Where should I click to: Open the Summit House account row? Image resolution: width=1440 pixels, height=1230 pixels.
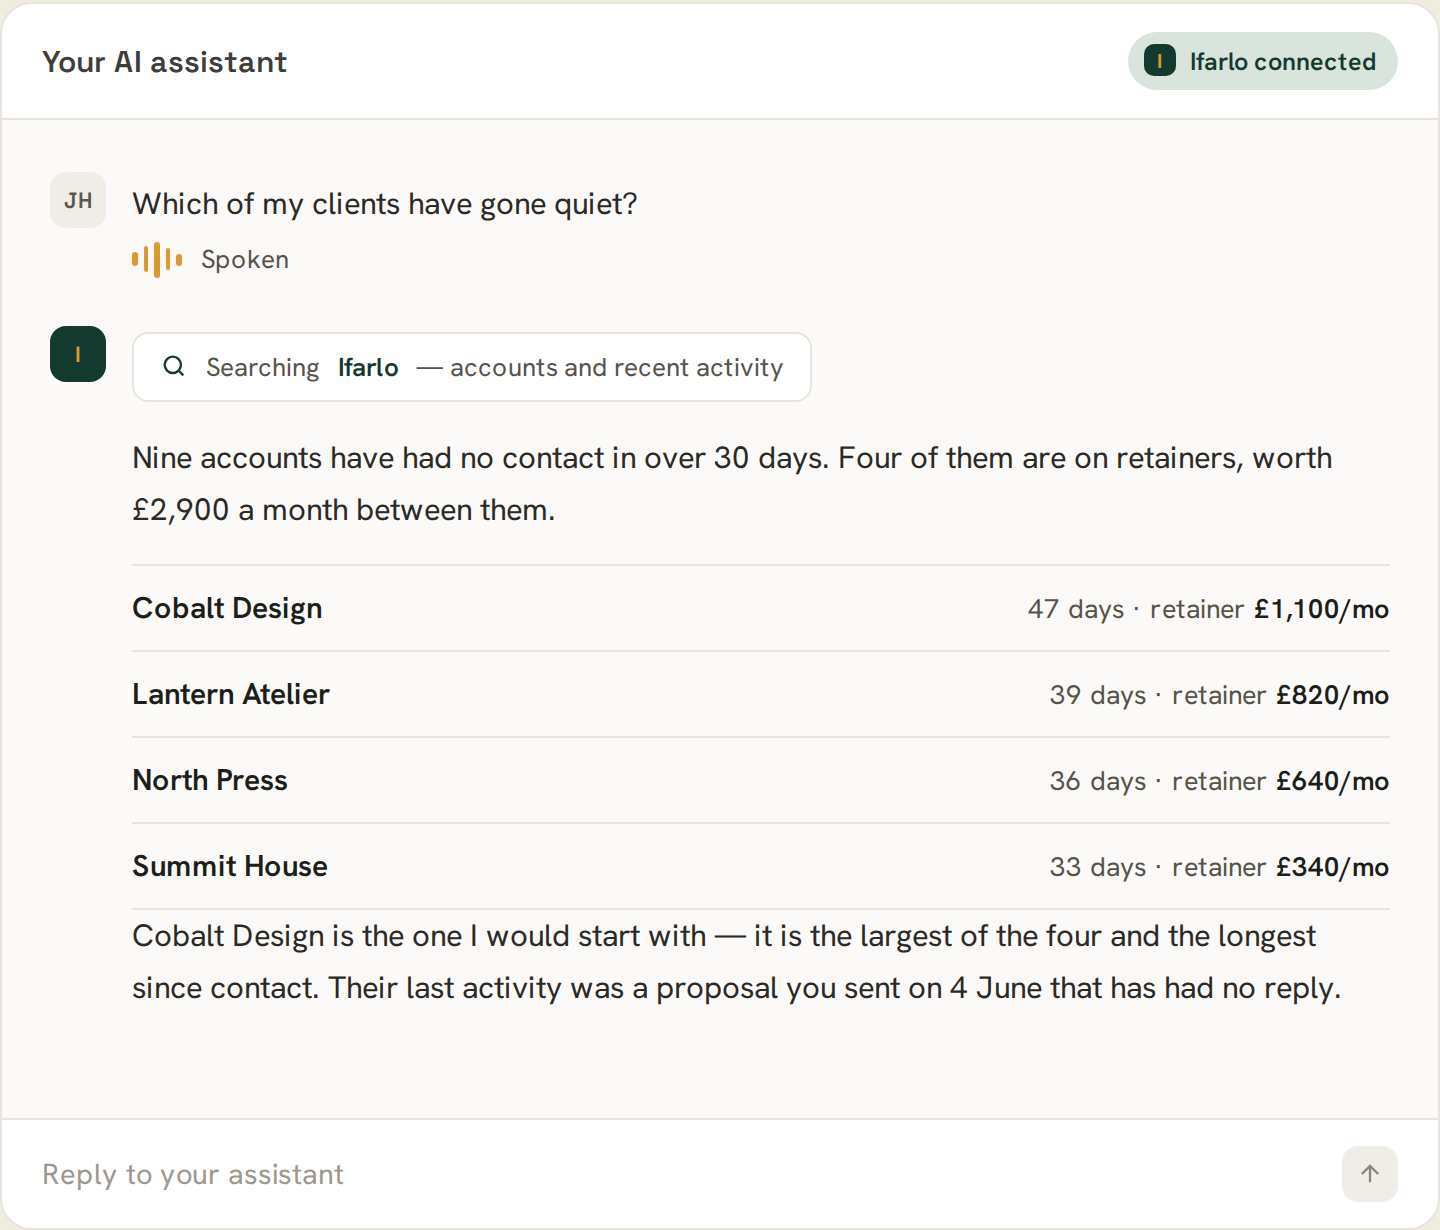(x=760, y=866)
